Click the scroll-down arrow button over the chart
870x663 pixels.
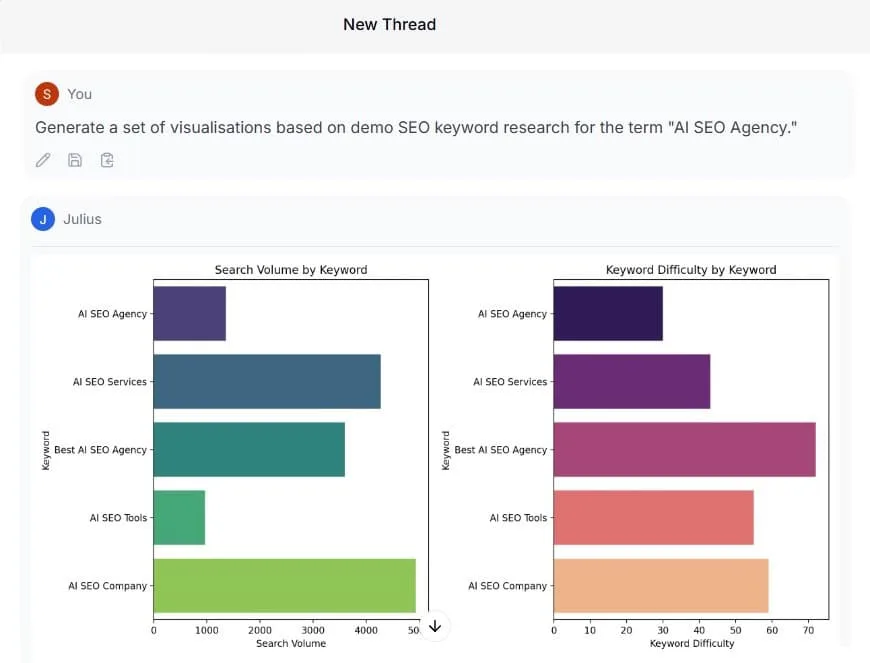coord(435,625)
